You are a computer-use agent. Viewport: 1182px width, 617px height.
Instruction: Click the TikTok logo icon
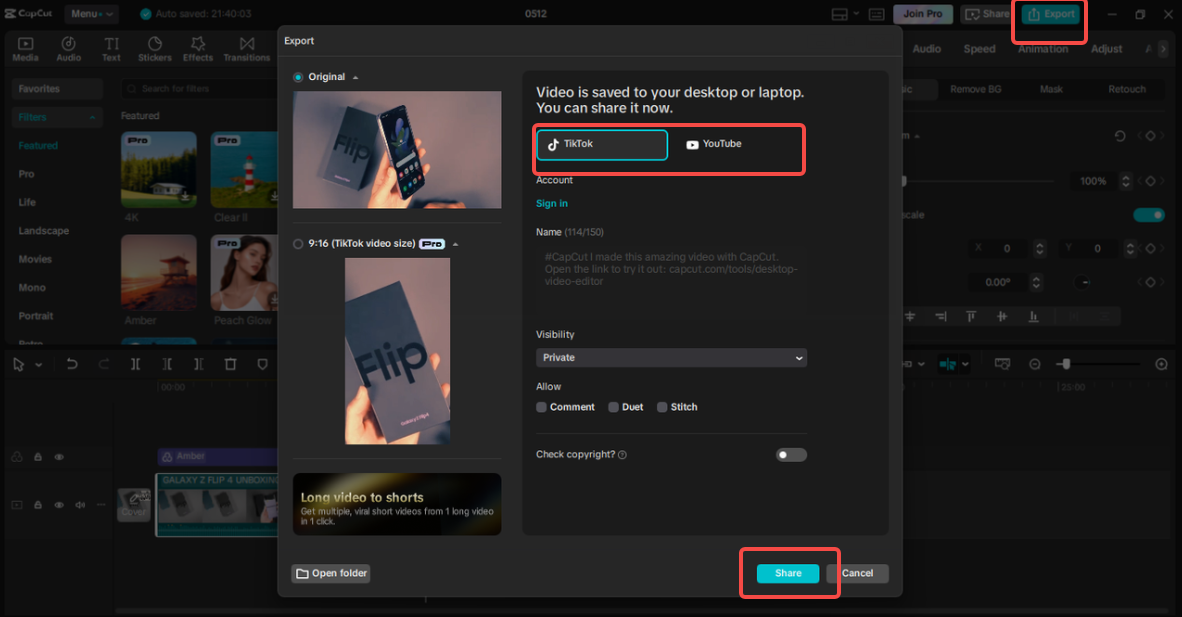(x=553, y=144)
